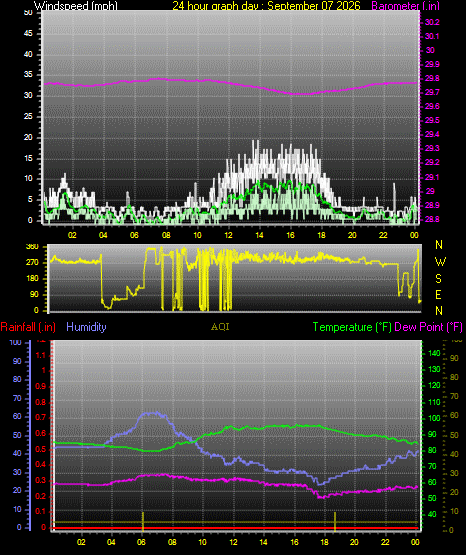This screenshot has width=466, height=555.
Task: Click the AQI legend label
Action: click(x=220, y=327)
